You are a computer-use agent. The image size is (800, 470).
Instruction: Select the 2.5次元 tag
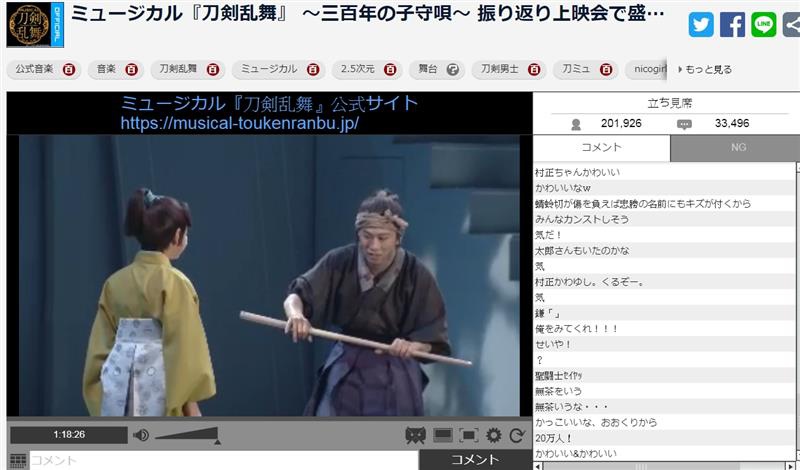(358, 69)
